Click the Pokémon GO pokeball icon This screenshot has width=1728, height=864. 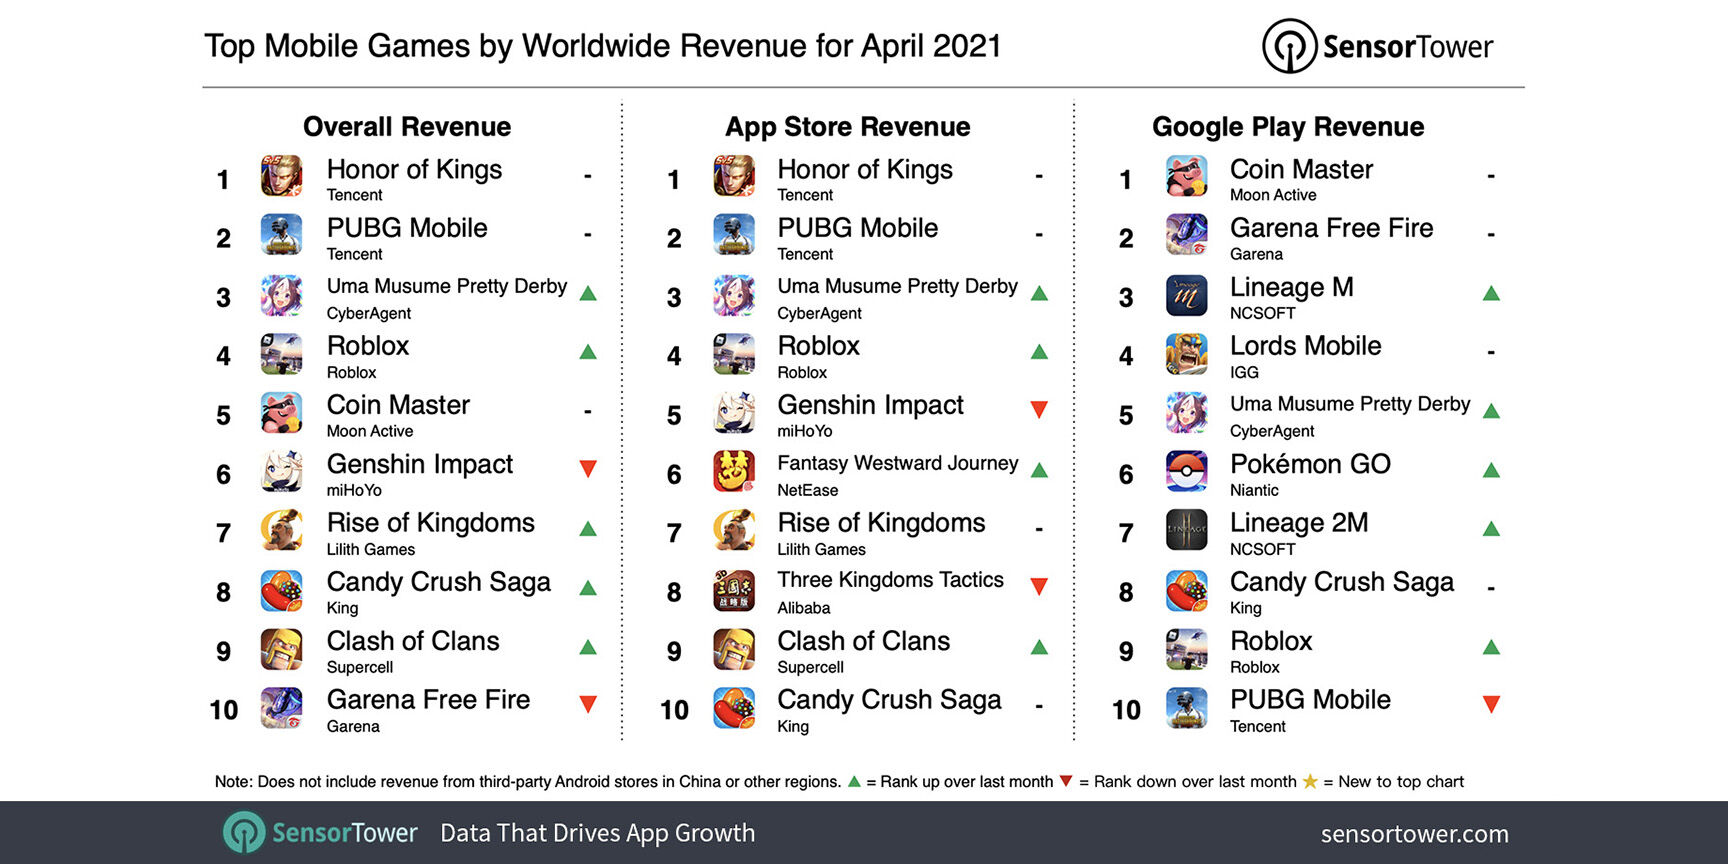tap(1186, 471)
